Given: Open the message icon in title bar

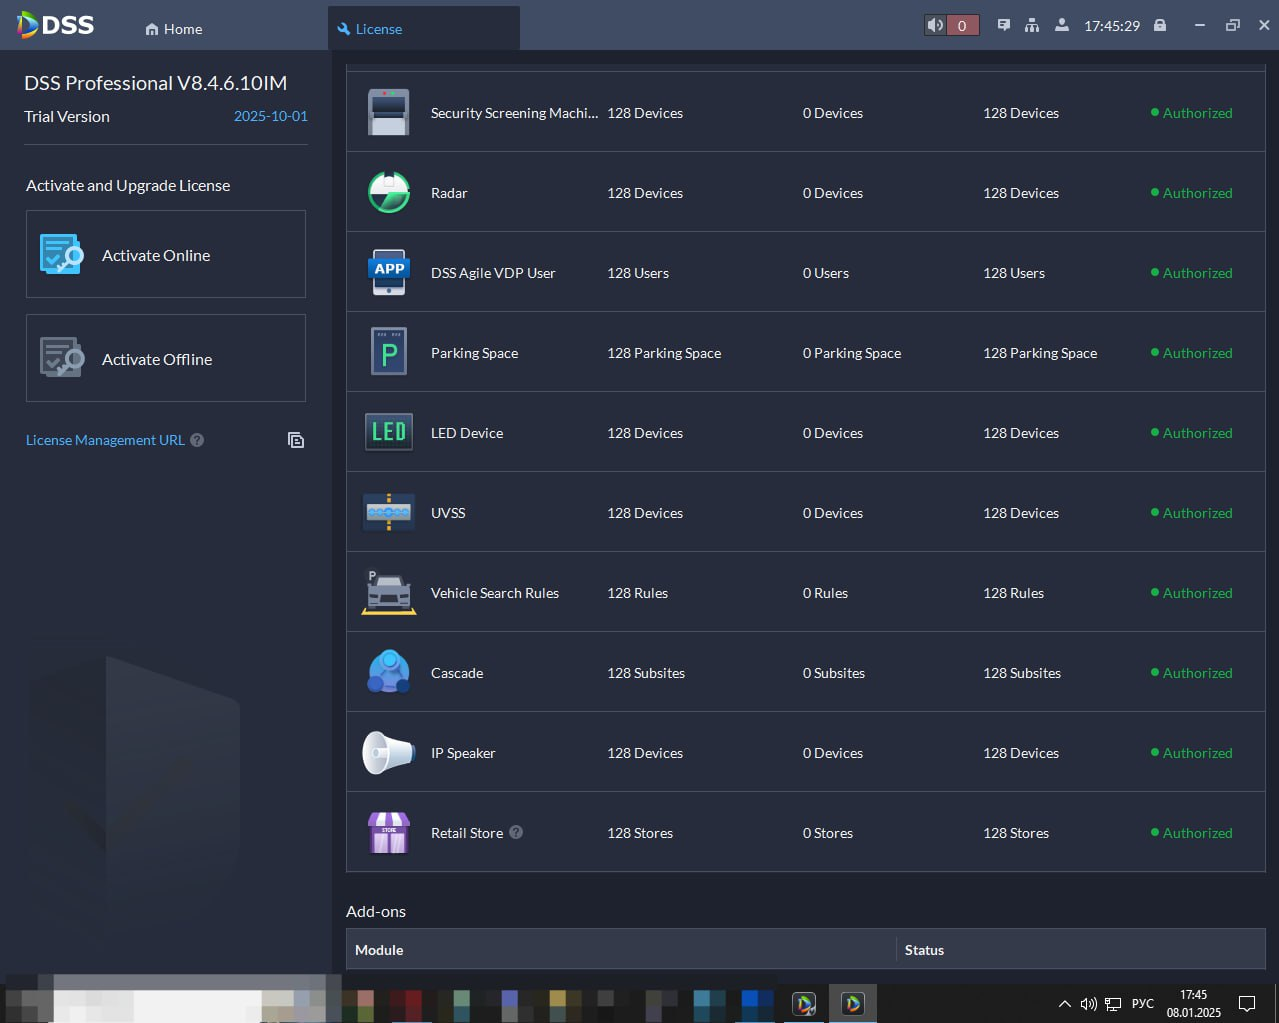Looking at the screenshot, I should tap(1003, 26).
